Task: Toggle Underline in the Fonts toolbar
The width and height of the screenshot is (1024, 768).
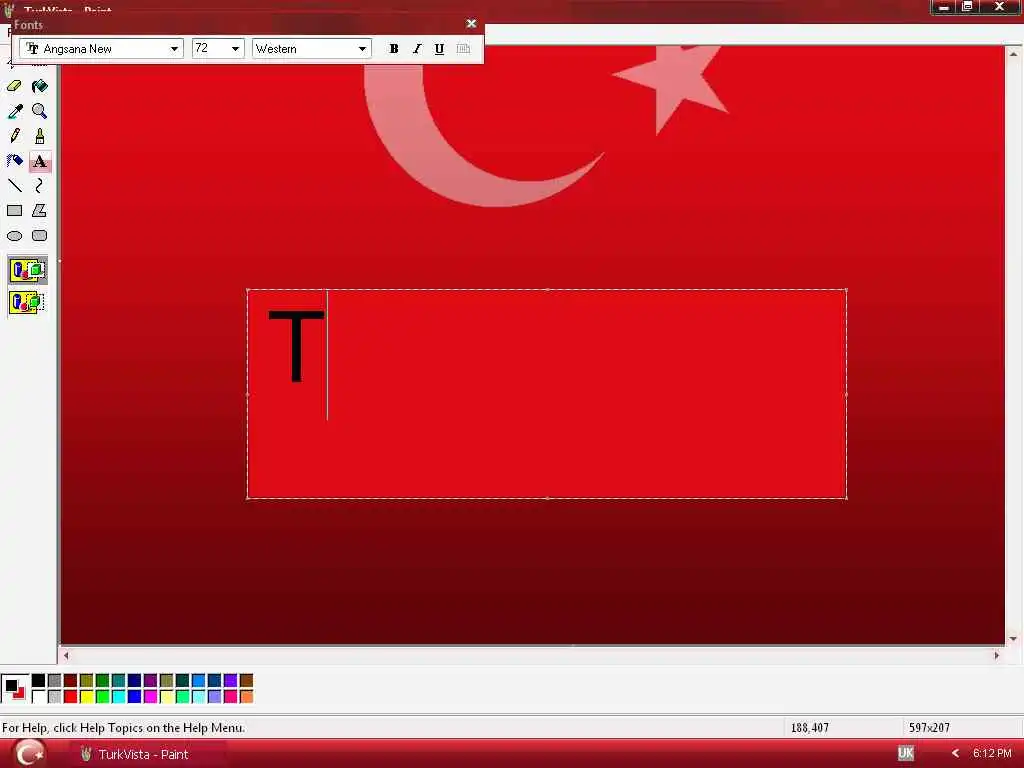Action: click(x=440, y=49)
